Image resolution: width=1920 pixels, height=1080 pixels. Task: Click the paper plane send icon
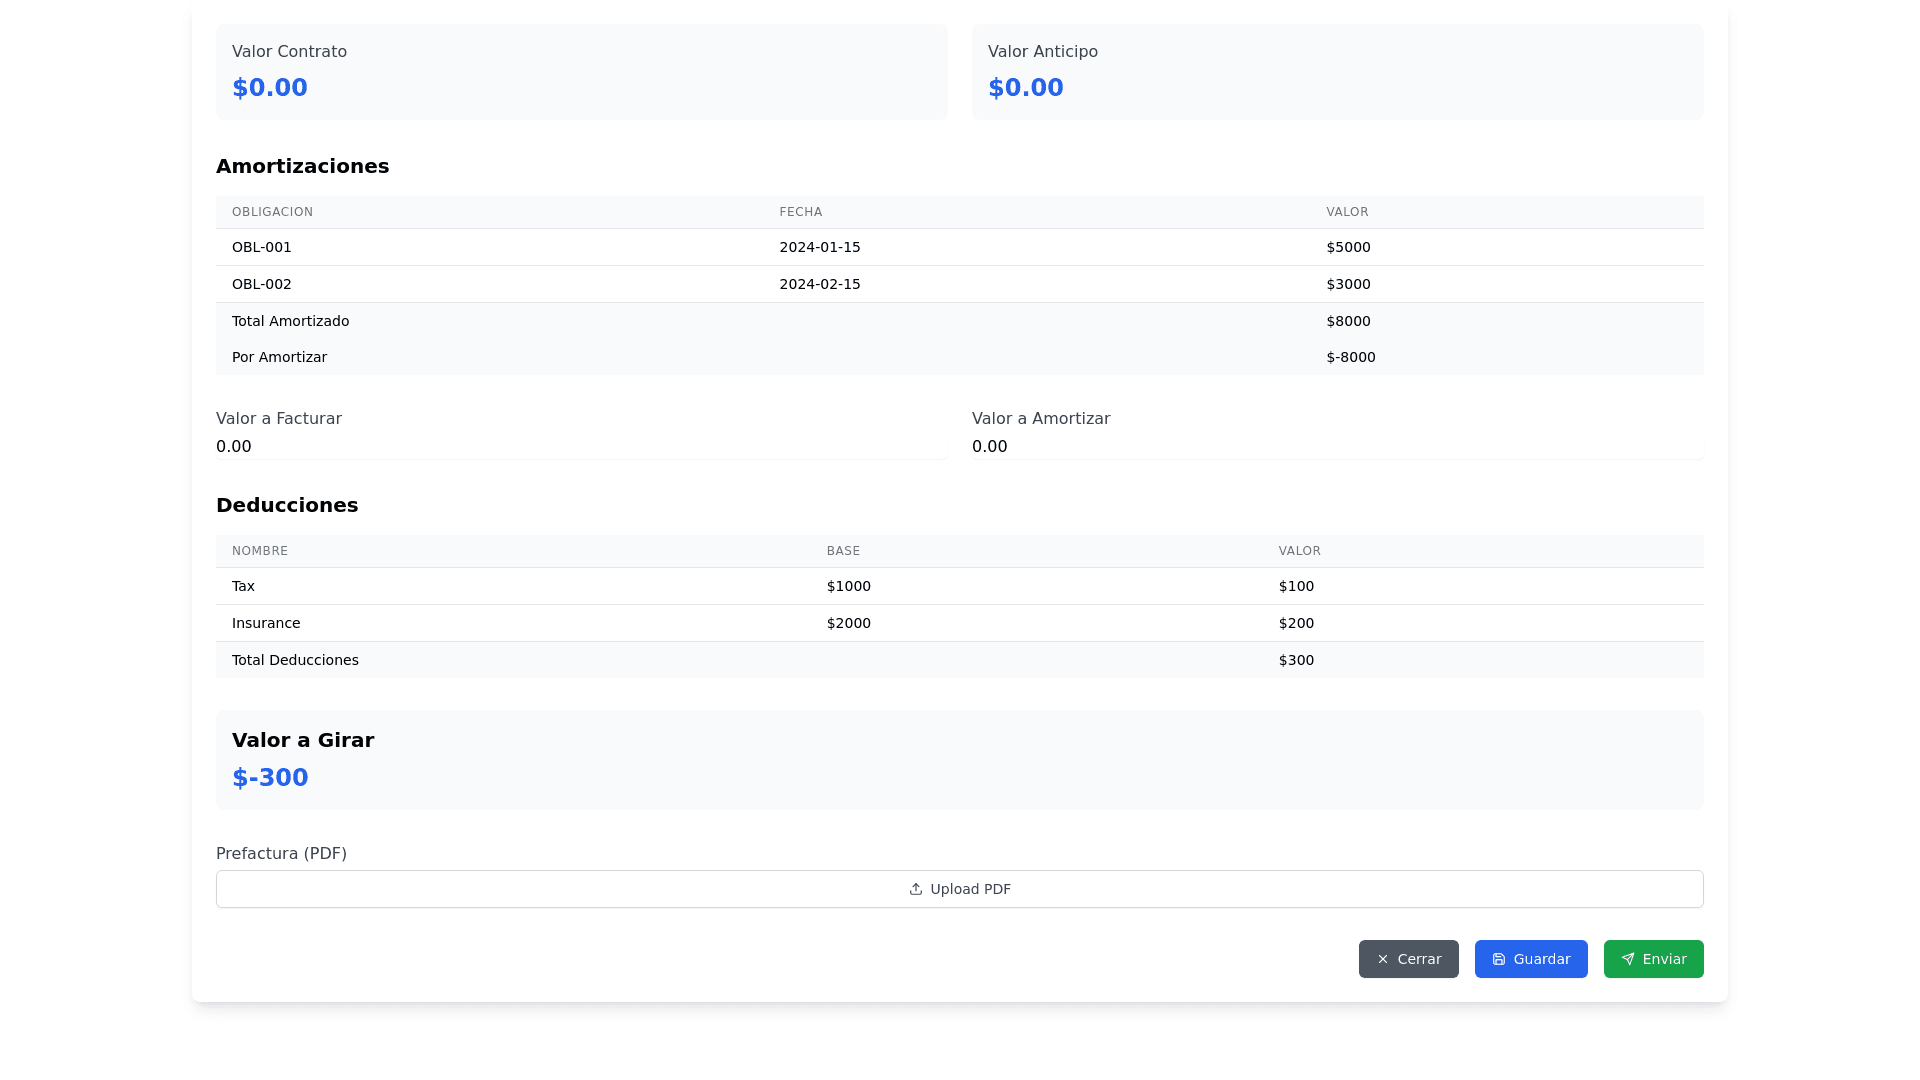(1628, 959)
